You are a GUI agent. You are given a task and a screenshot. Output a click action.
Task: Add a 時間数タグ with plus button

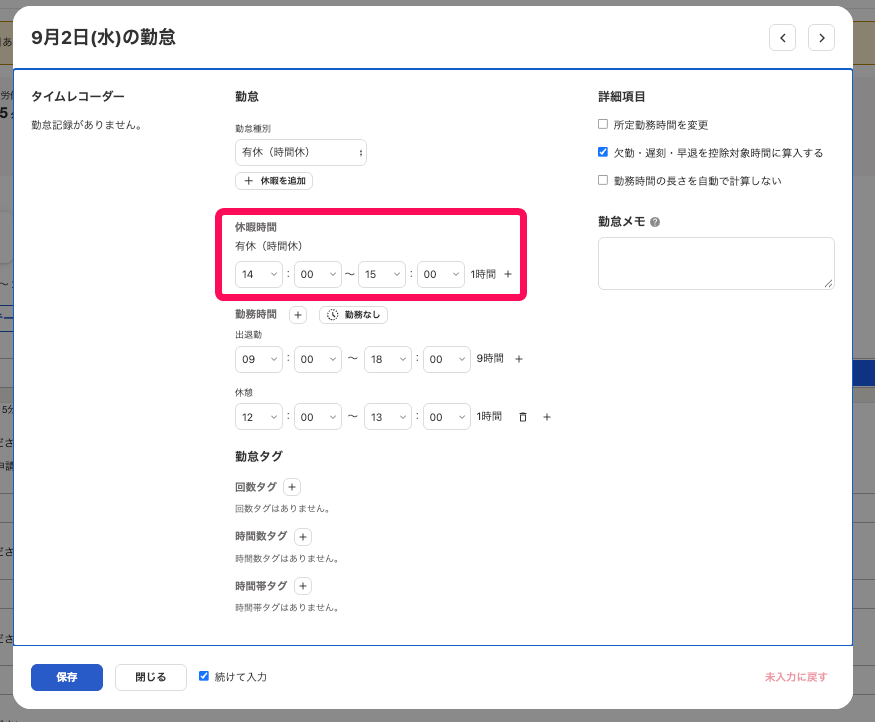coord(303,537)
